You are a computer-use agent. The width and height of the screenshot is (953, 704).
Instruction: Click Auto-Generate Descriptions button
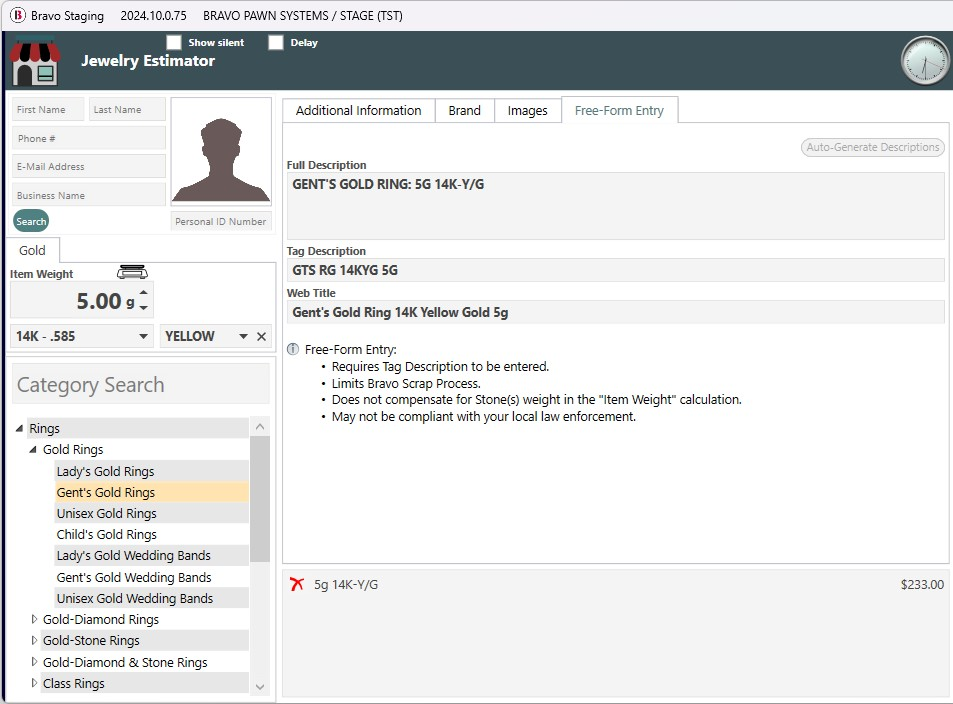click(x=873, y=147)
